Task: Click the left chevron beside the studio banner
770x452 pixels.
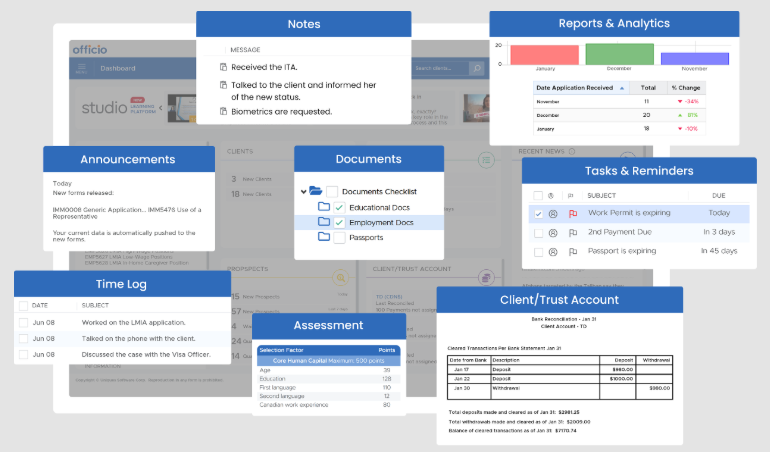Action: click(x=161, y=108)
